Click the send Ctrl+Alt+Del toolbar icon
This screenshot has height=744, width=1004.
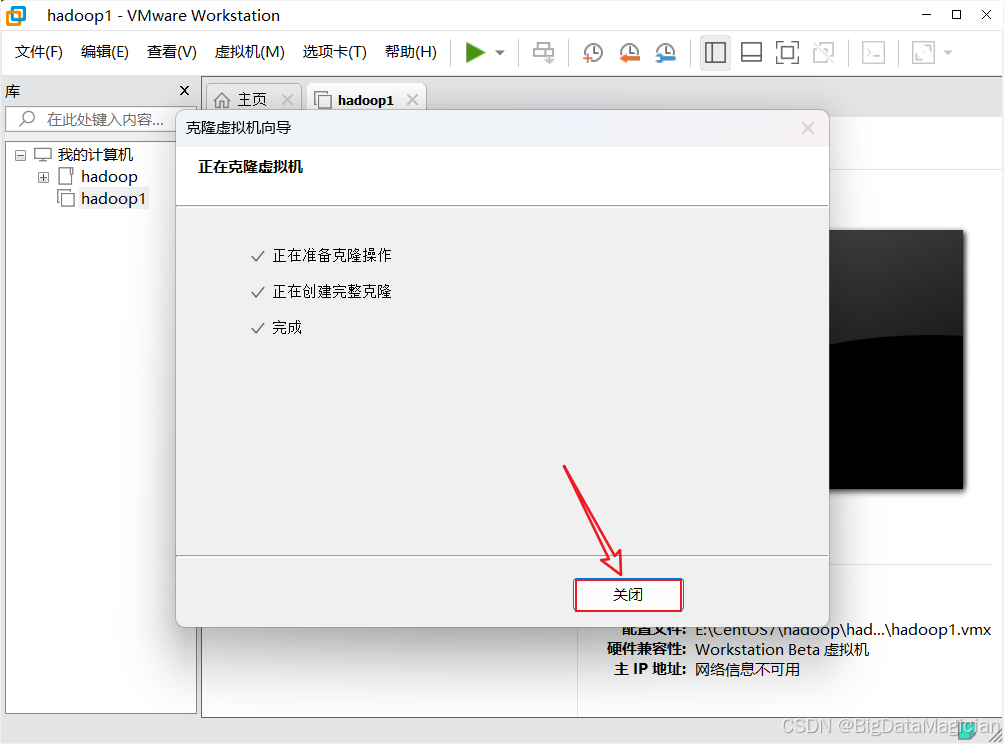544,53
